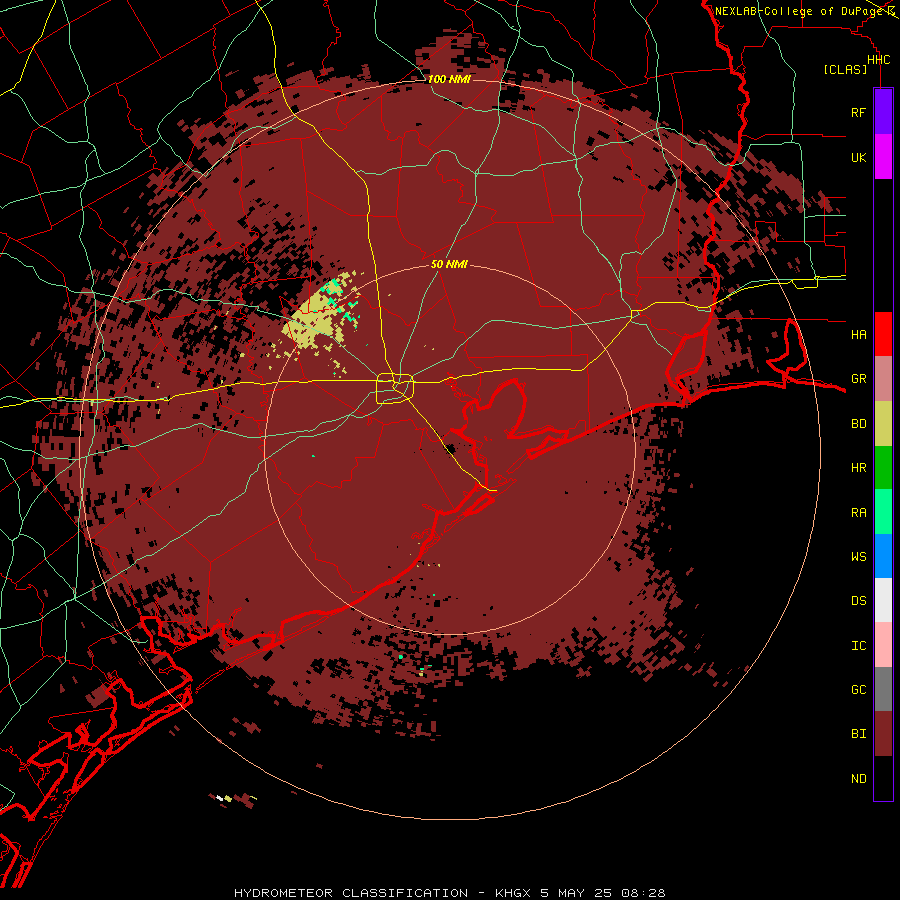Click the HR legend label

(858, 468)
